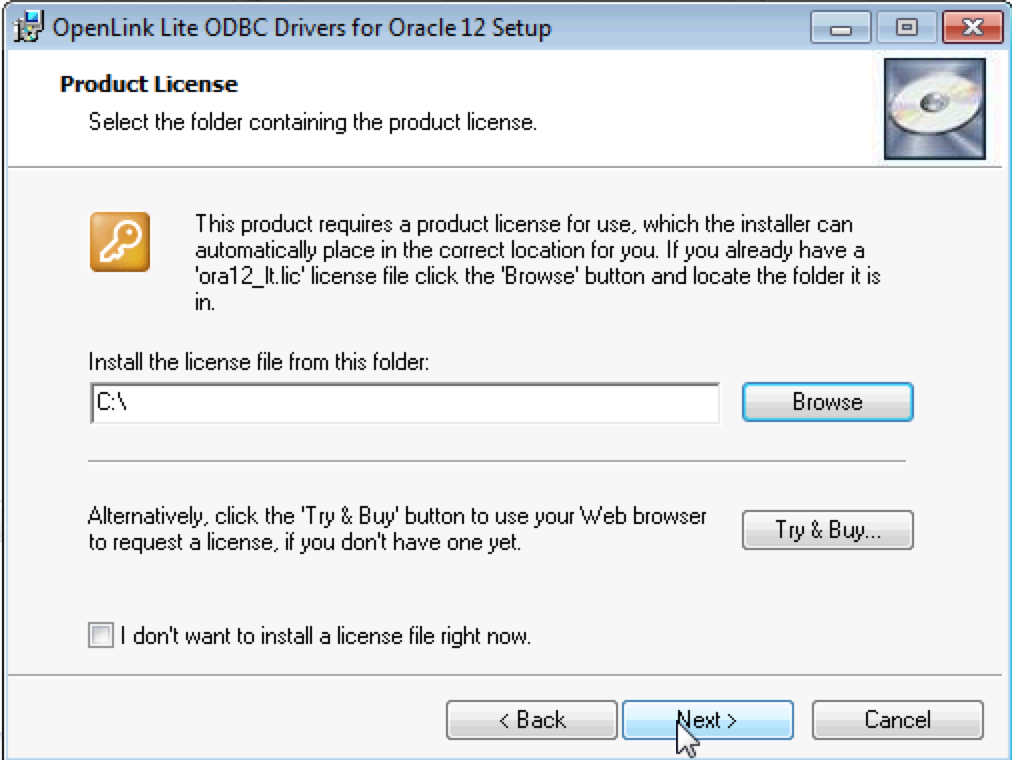The width and height of the screenshot is (1012, 760).
Task: Click the CD disc image in the header
Action: pos(934,108)
